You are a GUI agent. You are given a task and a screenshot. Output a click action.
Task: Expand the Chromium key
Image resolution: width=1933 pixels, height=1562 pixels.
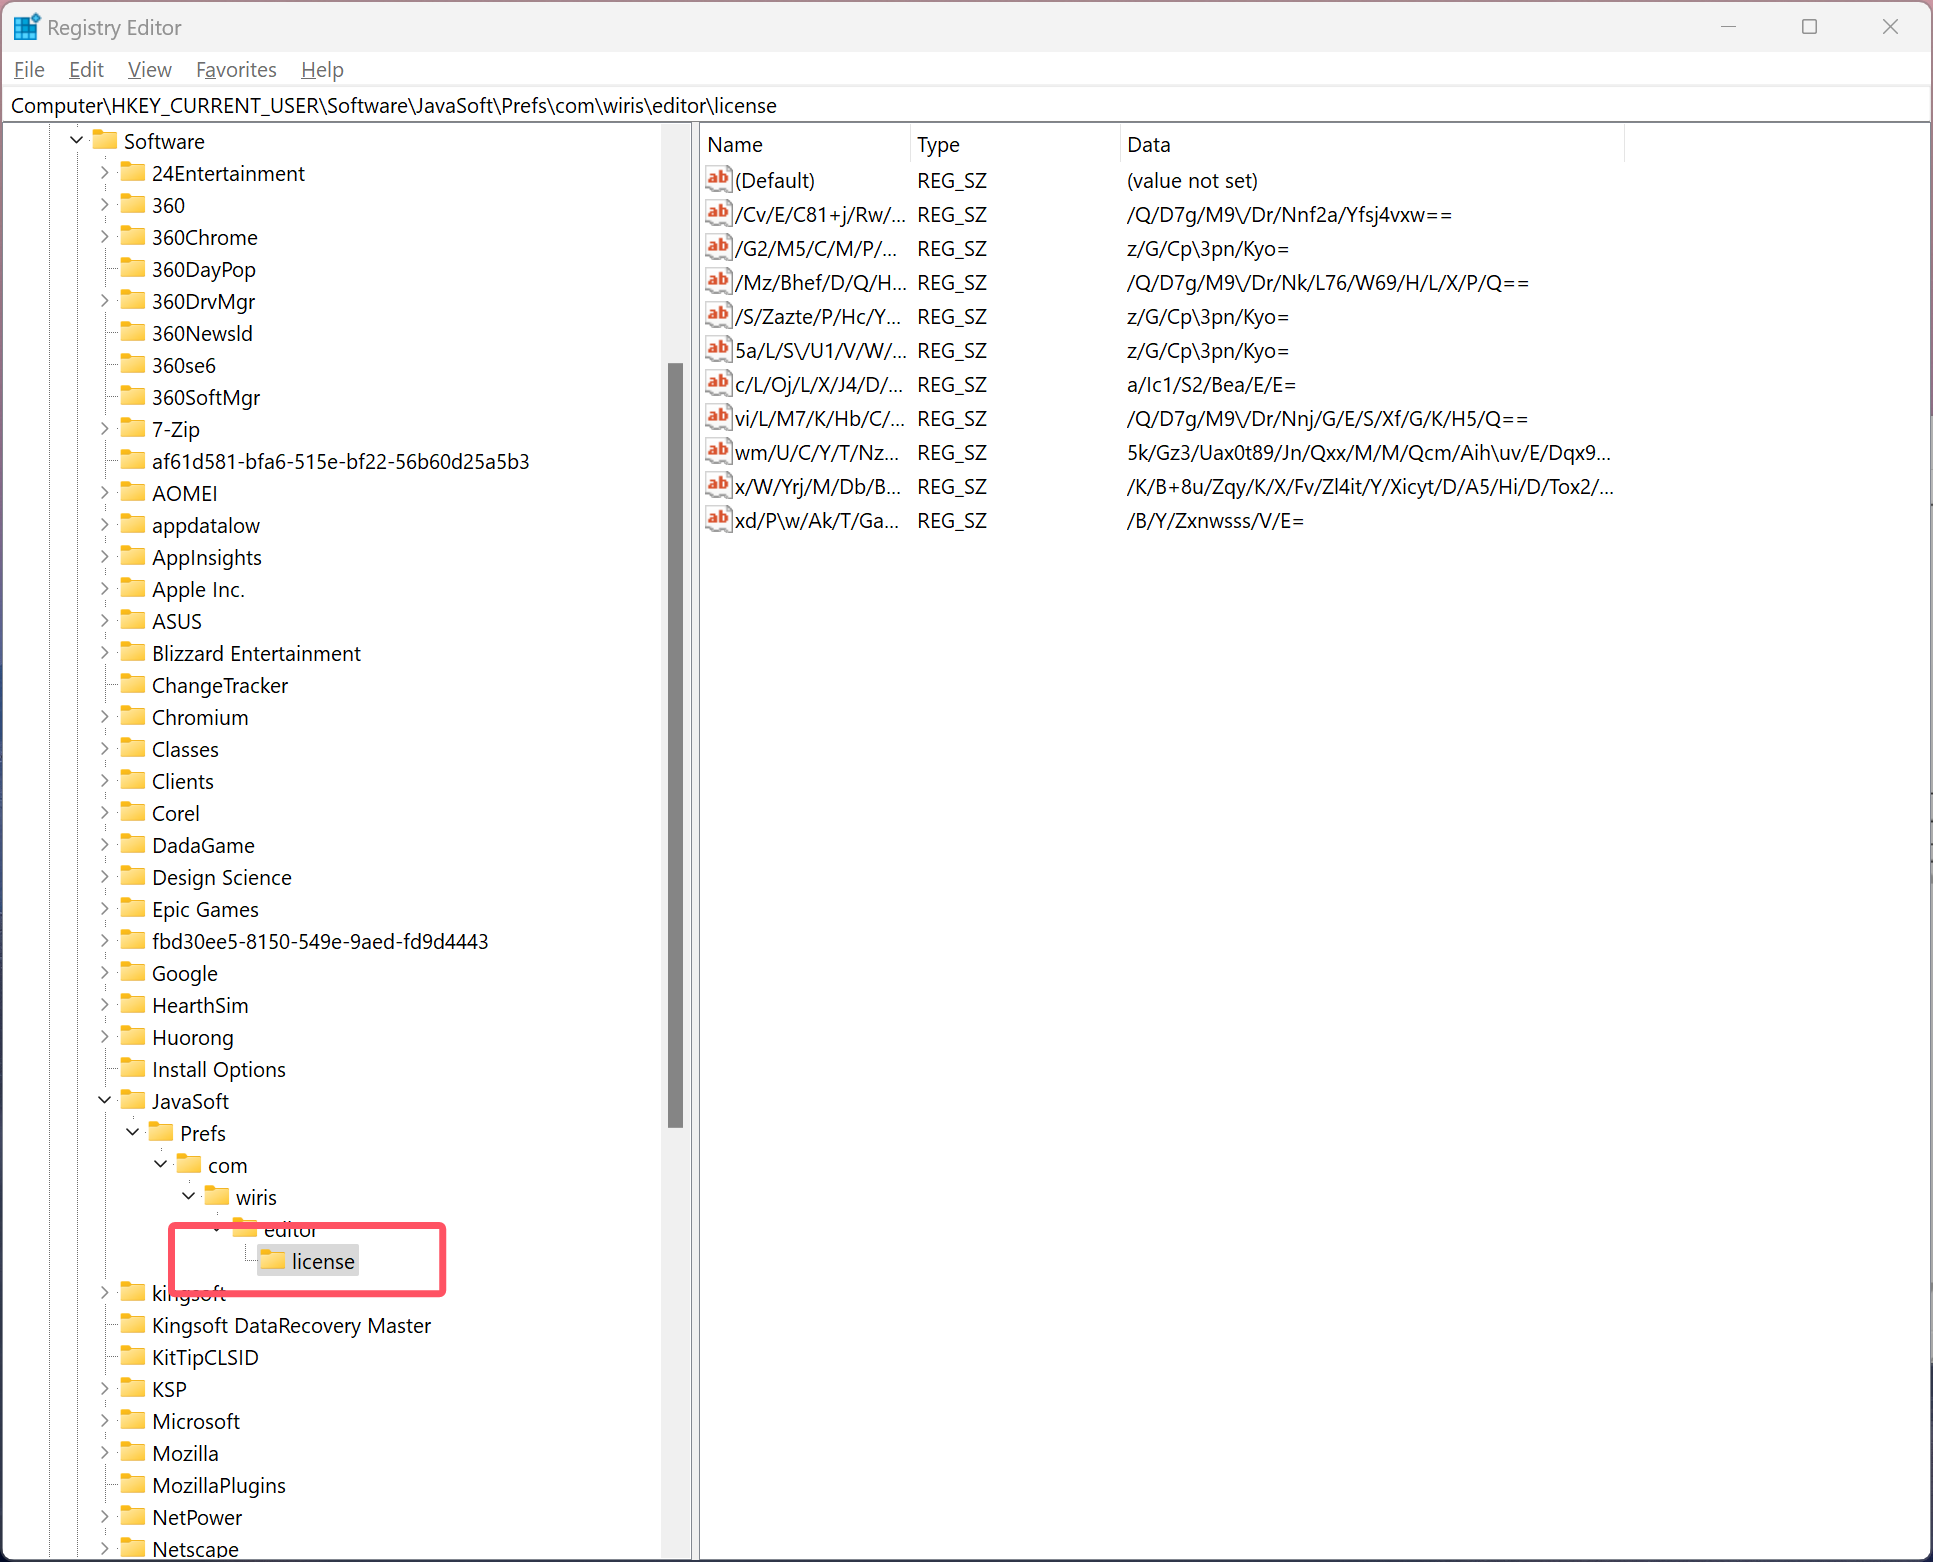click(105, 717)
